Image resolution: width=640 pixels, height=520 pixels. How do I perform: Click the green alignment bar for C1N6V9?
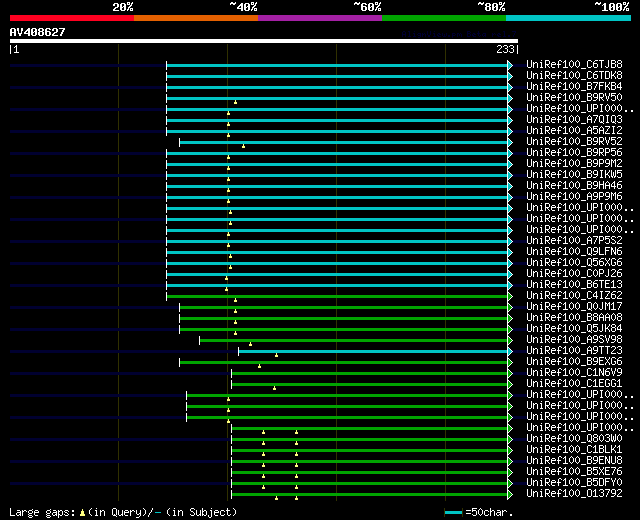point(369,374)
